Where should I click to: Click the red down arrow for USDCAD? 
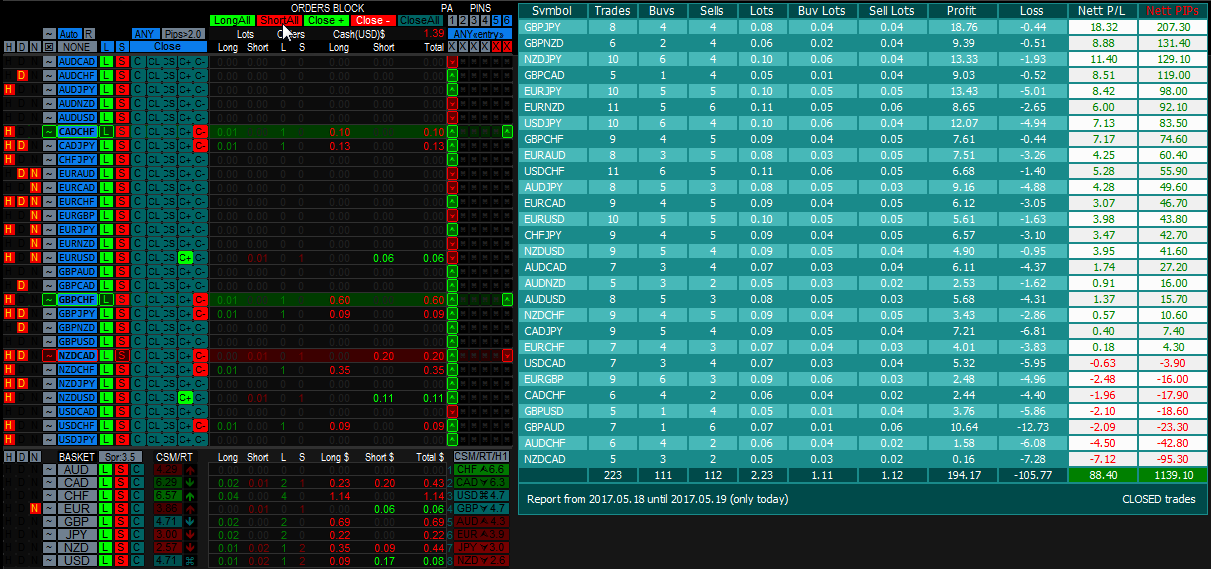click(452, 411)
